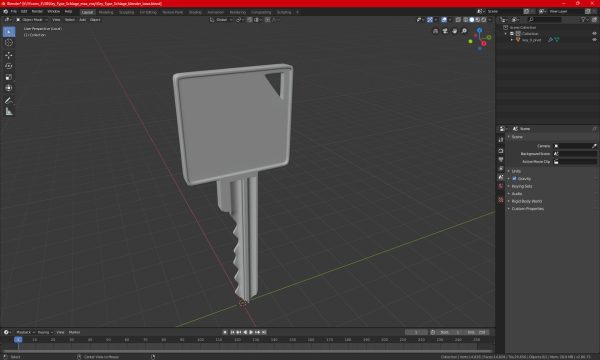600x360 pixels.
Task: Expand the Rigid Body World panel
Action: point(527,201)
